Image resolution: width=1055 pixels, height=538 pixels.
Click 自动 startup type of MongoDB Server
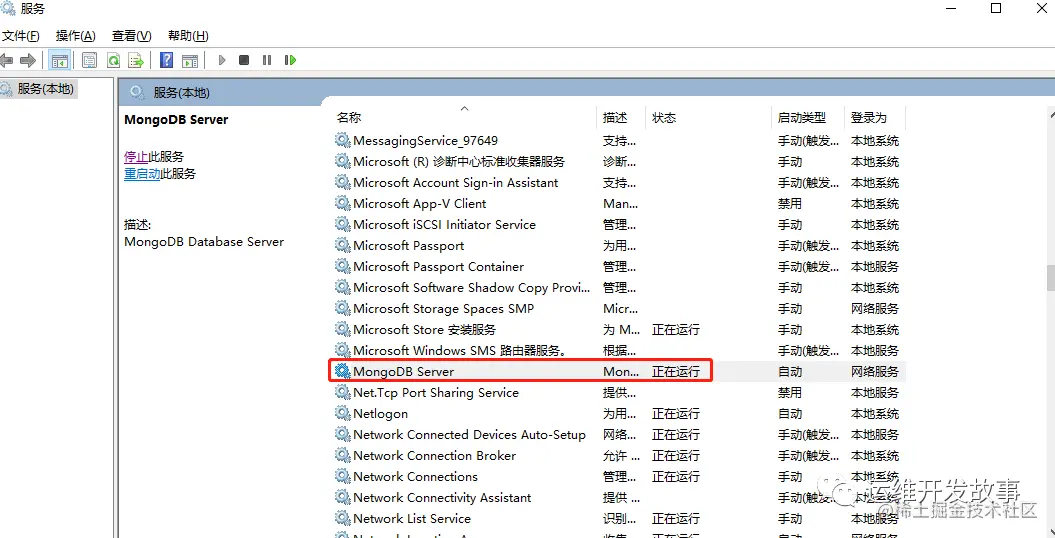tap(790, 372)
